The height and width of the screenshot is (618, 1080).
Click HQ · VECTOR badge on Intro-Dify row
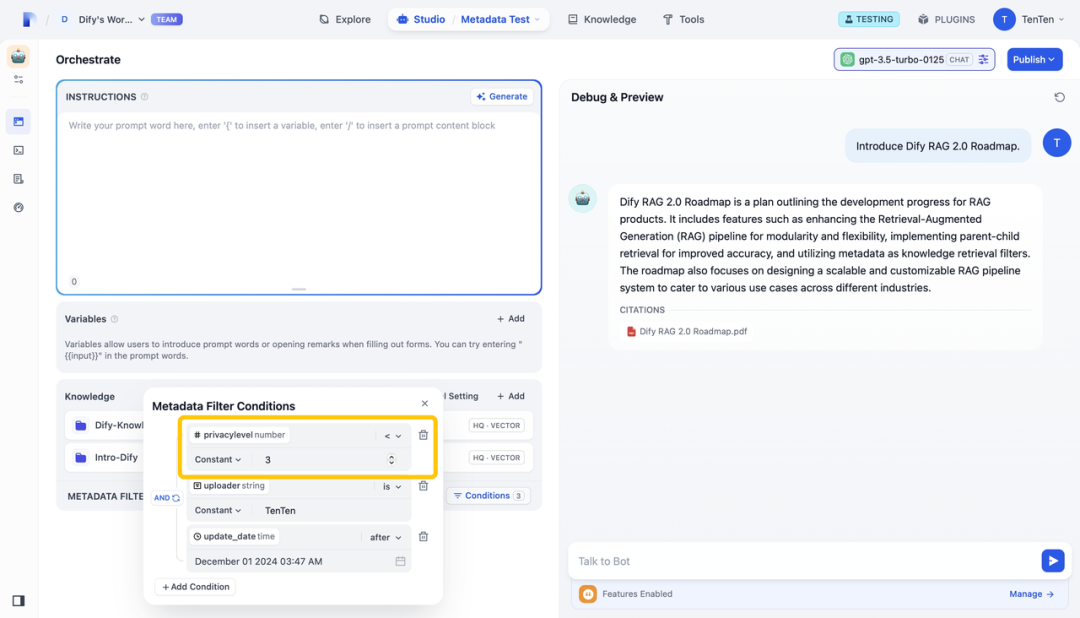[497, 457]
